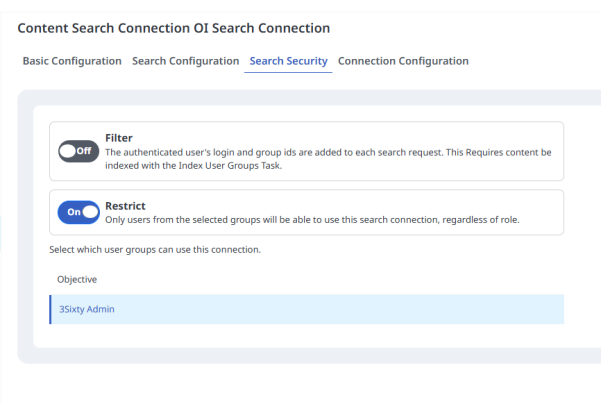Click the 'Select which user groups' instruction text
This screenshot has height=404, width=601.
(x=155, y=249)
